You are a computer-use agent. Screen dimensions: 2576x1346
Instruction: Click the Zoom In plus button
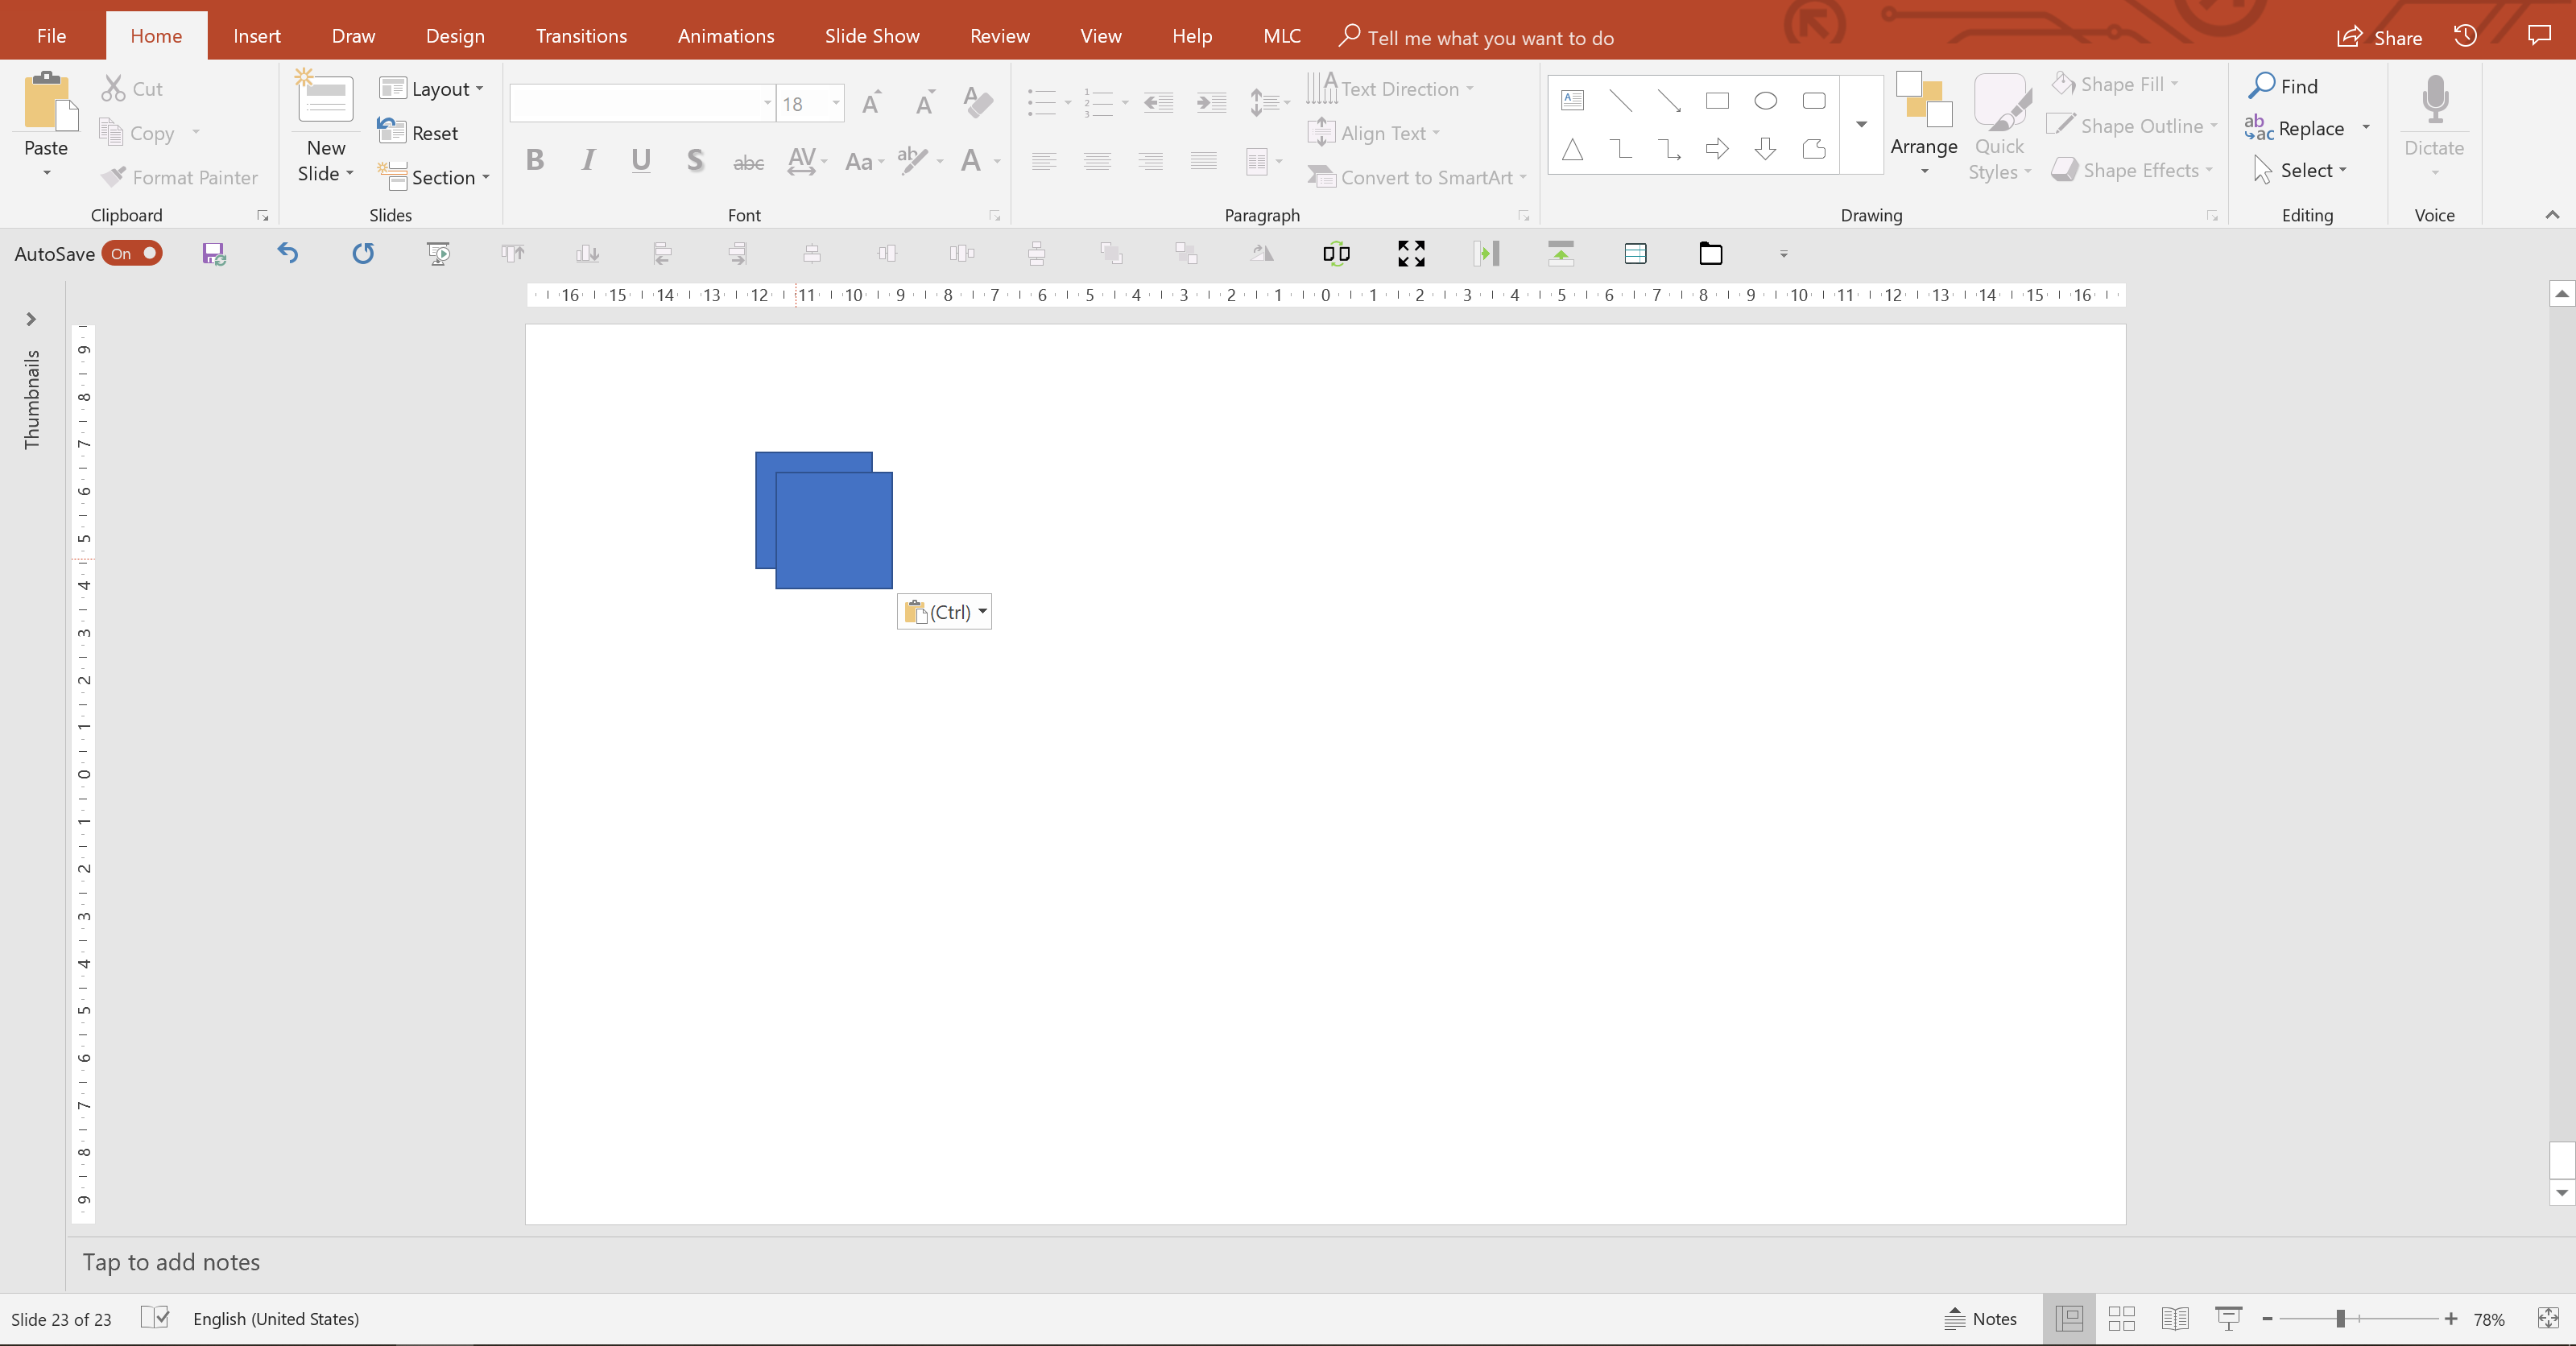(x=2450, y=1319)
